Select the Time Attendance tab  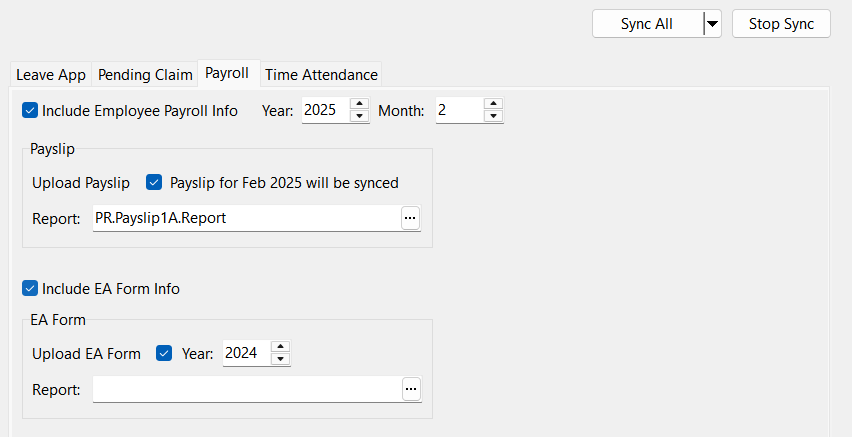tap(321, 75)
